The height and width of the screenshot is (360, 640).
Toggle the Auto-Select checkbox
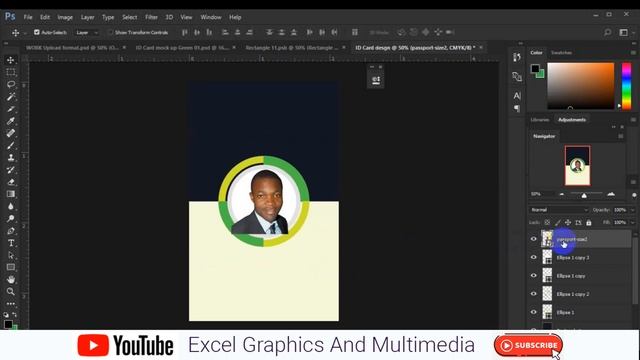point(37,32)
